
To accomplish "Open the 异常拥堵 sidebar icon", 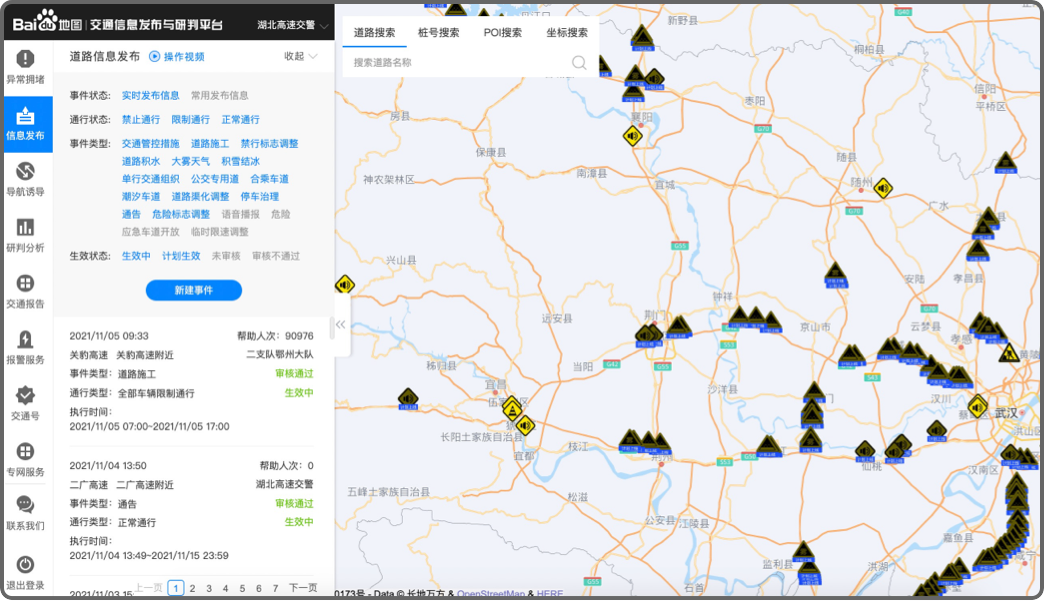I will click(25, 59).
